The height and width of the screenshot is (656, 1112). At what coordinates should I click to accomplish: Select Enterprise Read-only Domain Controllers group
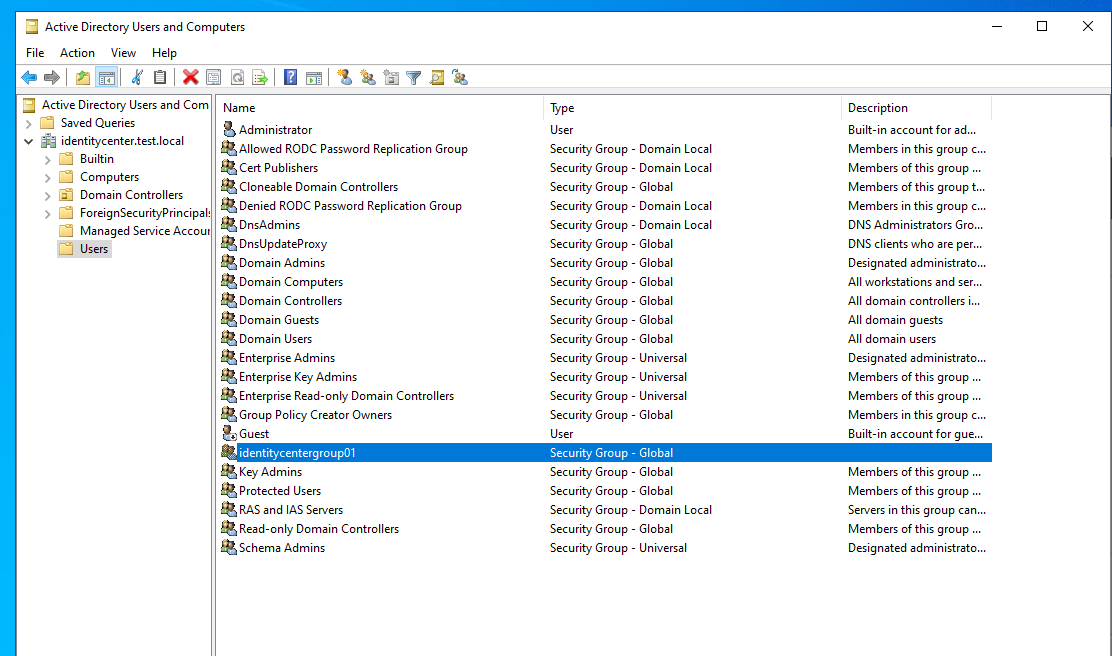click(346, 396)
